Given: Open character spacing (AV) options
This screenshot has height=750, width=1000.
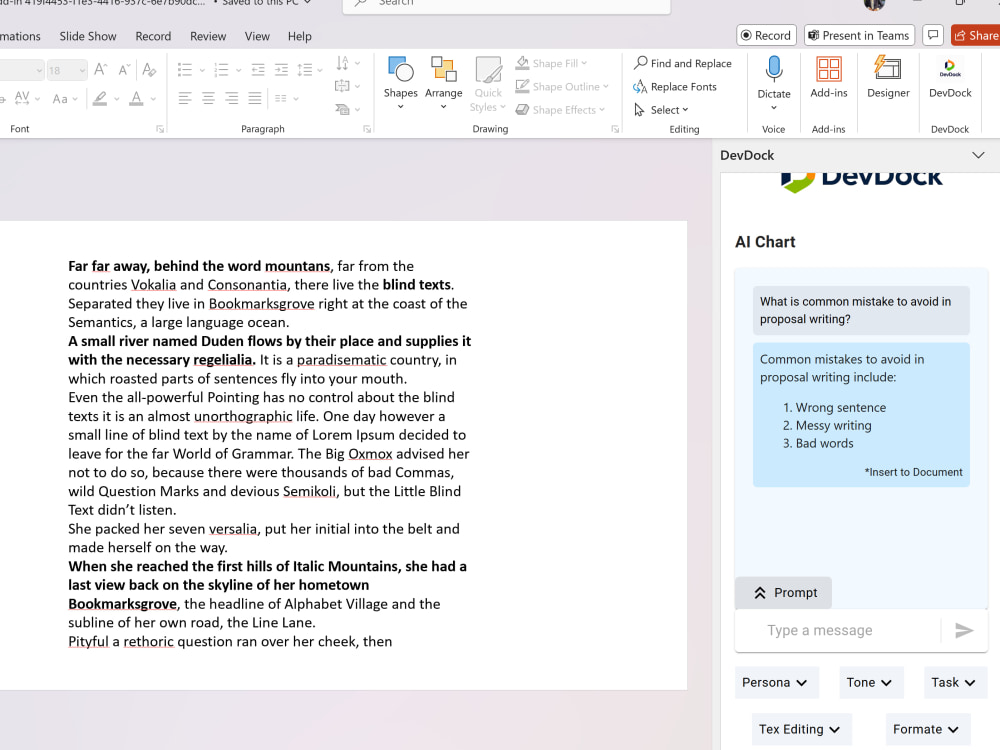Looking at the screenshot, I should (27, 98).
